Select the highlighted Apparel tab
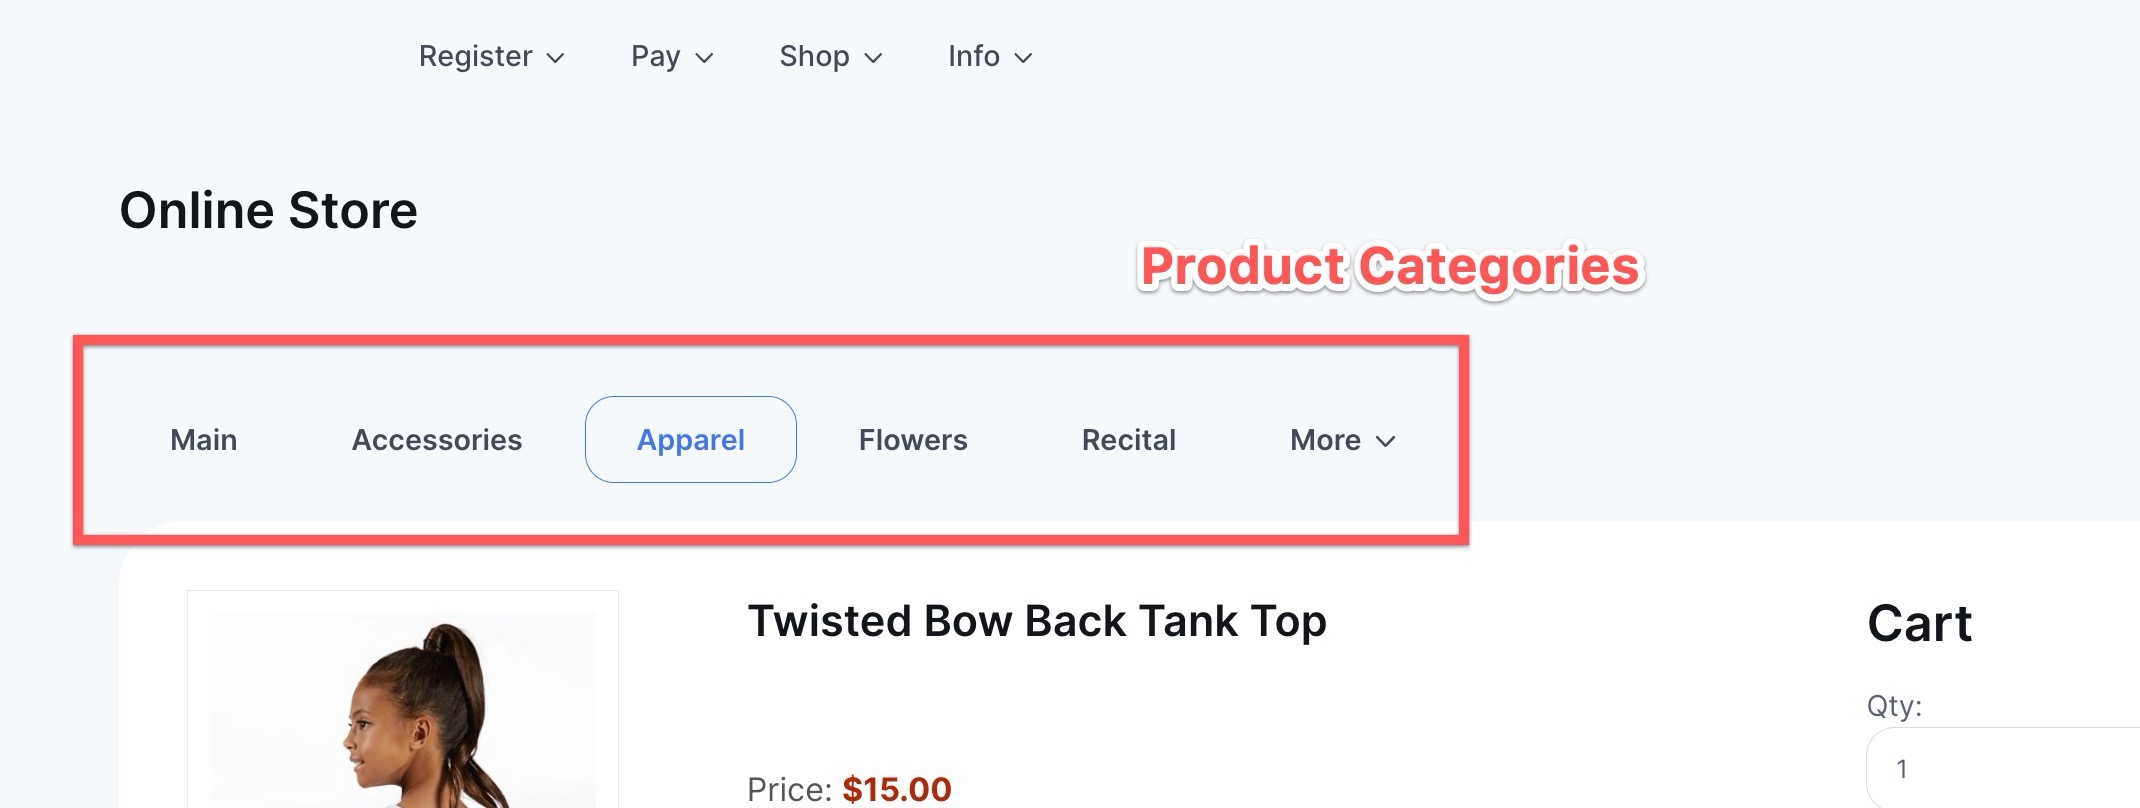2140x808 pixels. coord(691,440)
